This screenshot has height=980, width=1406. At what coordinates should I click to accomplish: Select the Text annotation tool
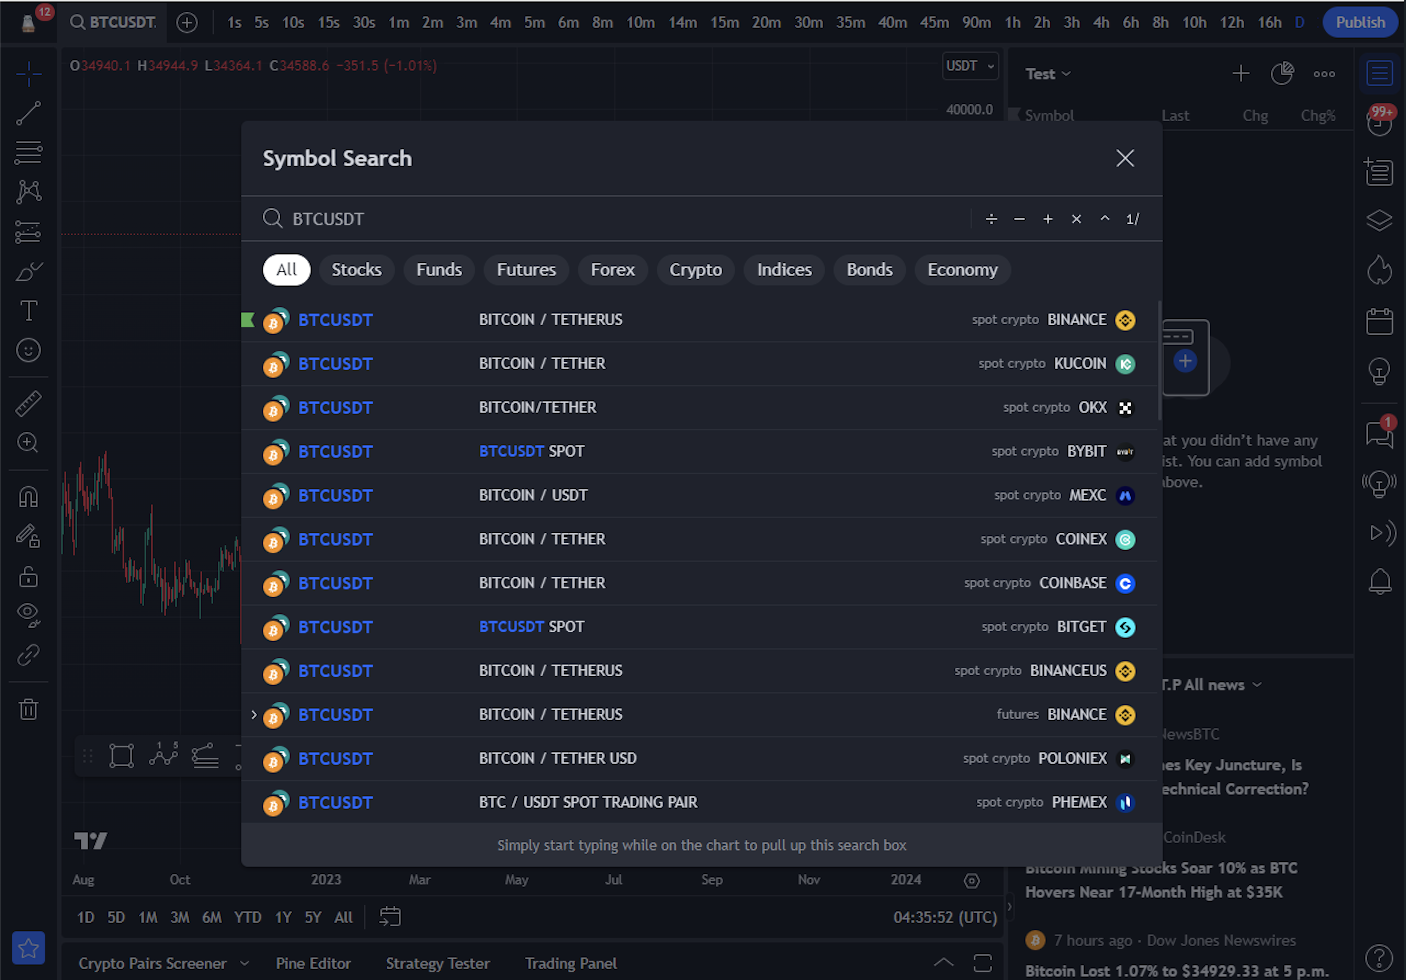(x=28, y=311)
